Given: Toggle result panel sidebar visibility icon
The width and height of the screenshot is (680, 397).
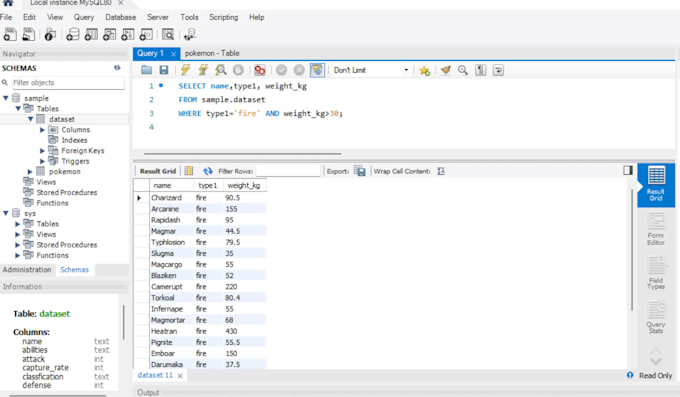Looking at the screenshot, I should pos(628,170).
